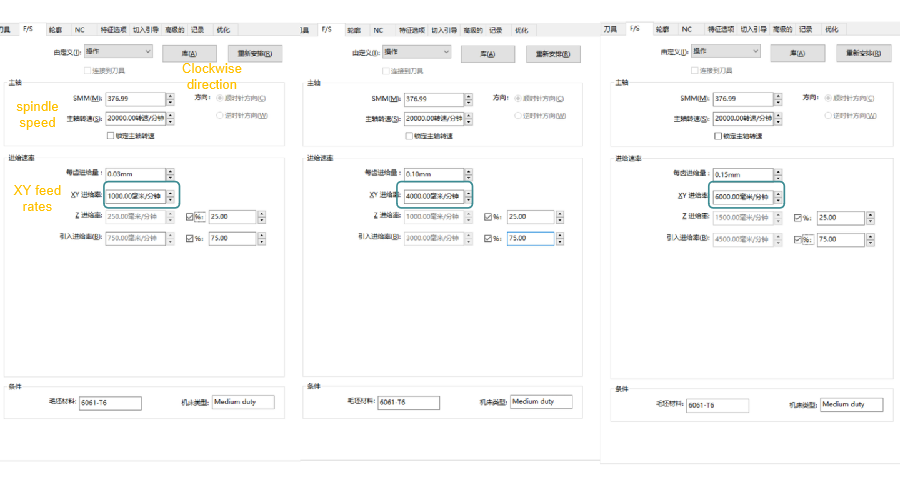Toggle Z feed percent checkbox in left panel

(x=189, y=217)
